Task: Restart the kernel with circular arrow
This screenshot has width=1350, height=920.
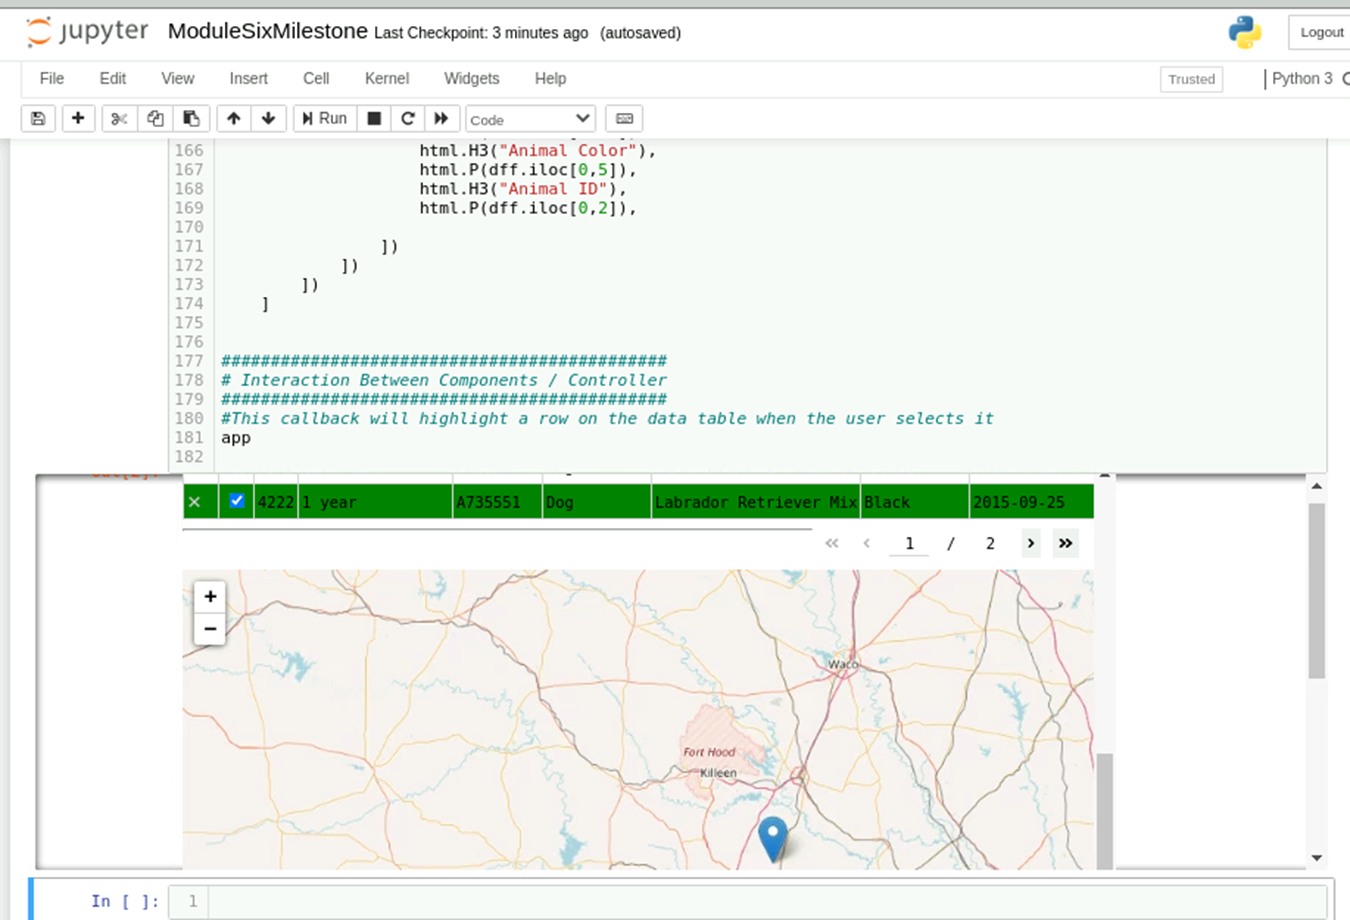Action: pyautogui.click(x=408, y=118)
